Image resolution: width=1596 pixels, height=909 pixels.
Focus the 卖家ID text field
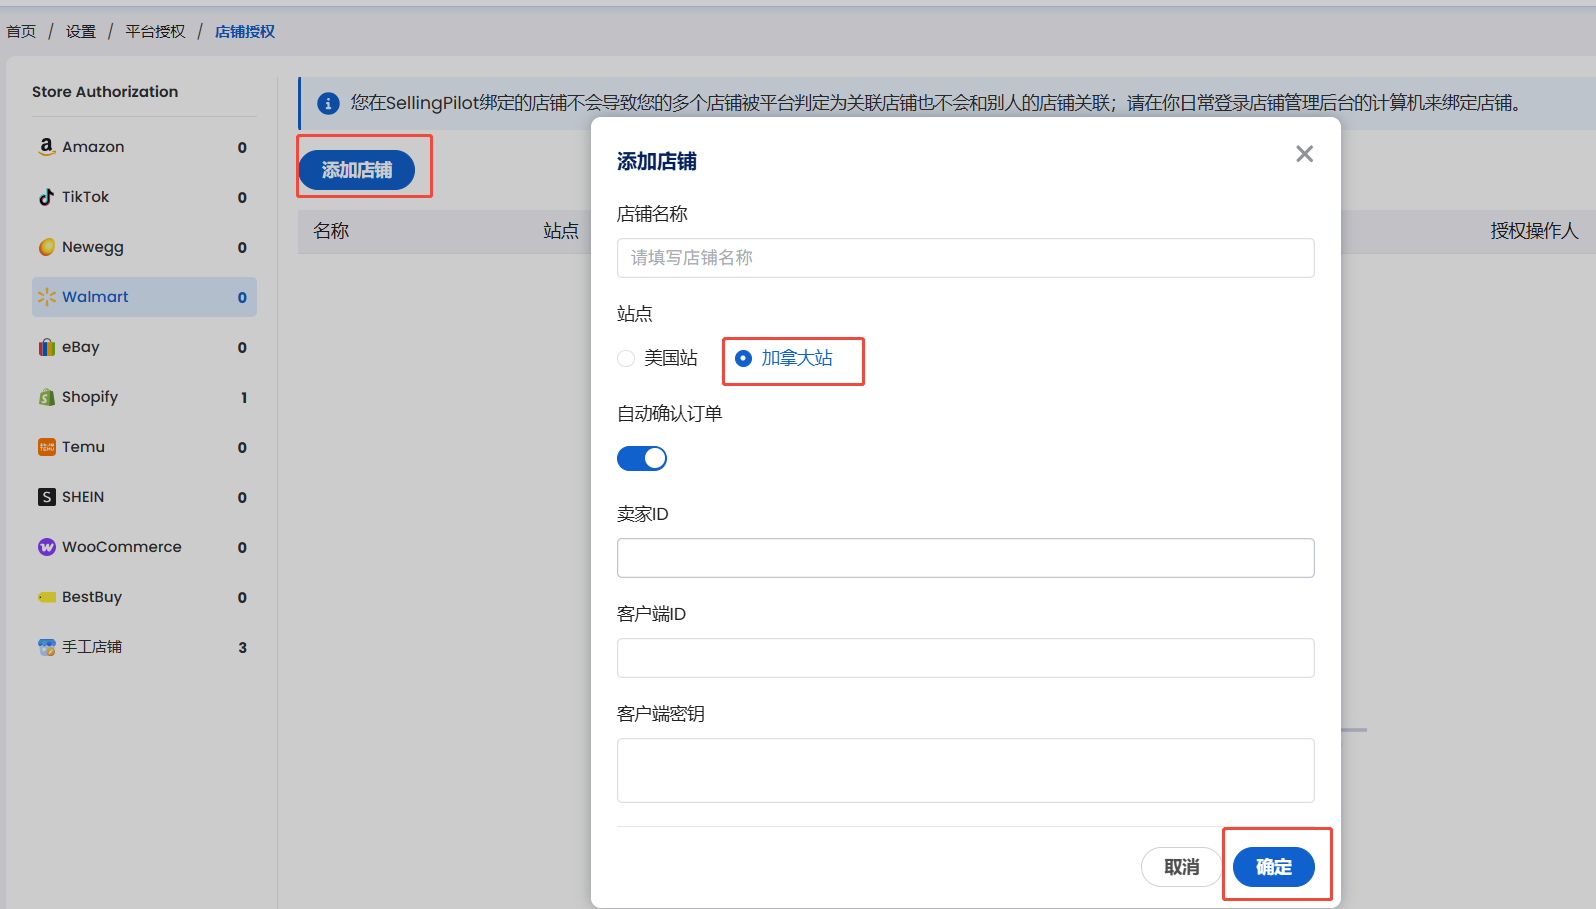(965, 558)
